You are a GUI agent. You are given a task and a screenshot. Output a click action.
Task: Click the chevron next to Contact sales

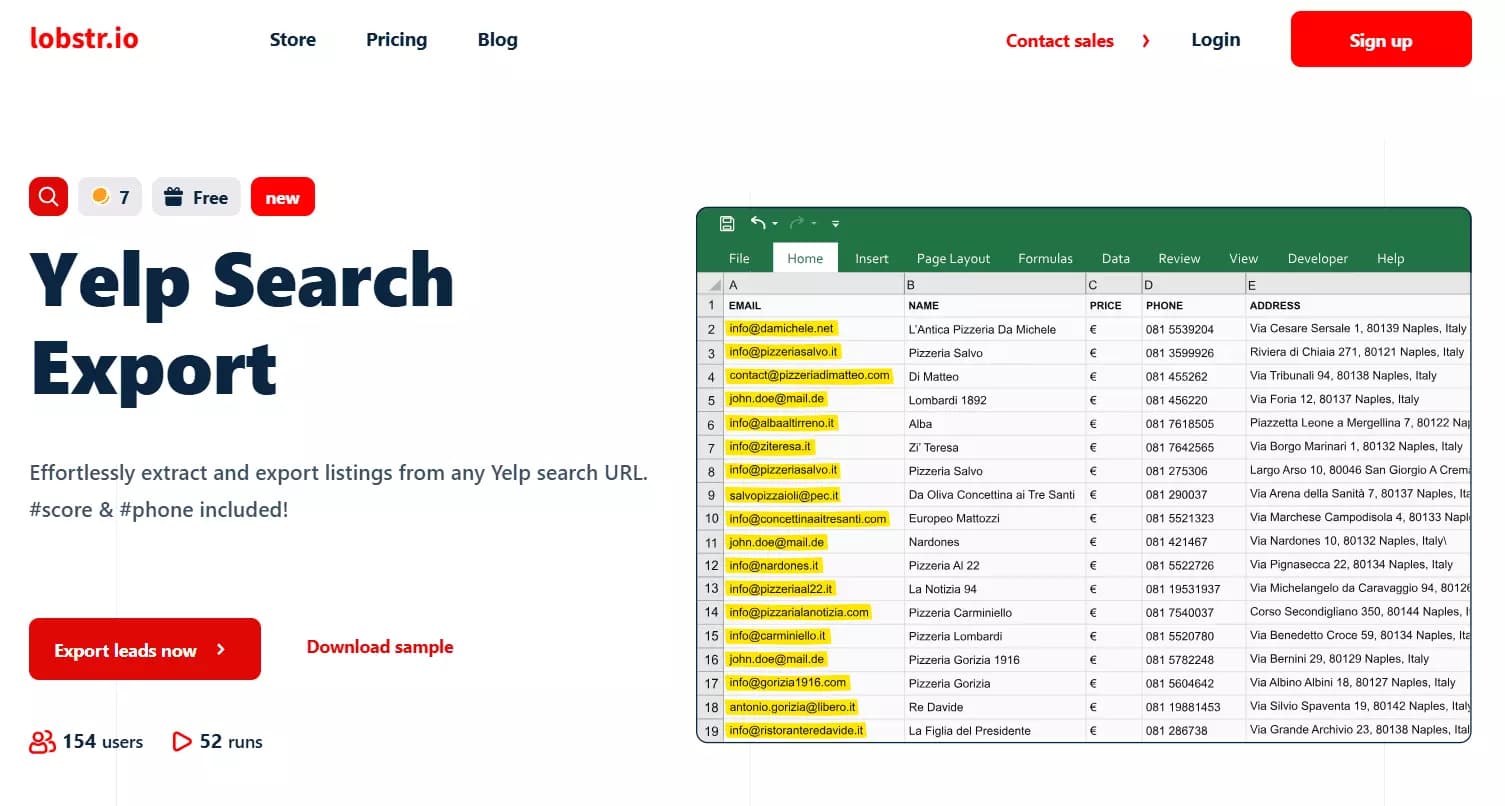[x=1145, y=41]
